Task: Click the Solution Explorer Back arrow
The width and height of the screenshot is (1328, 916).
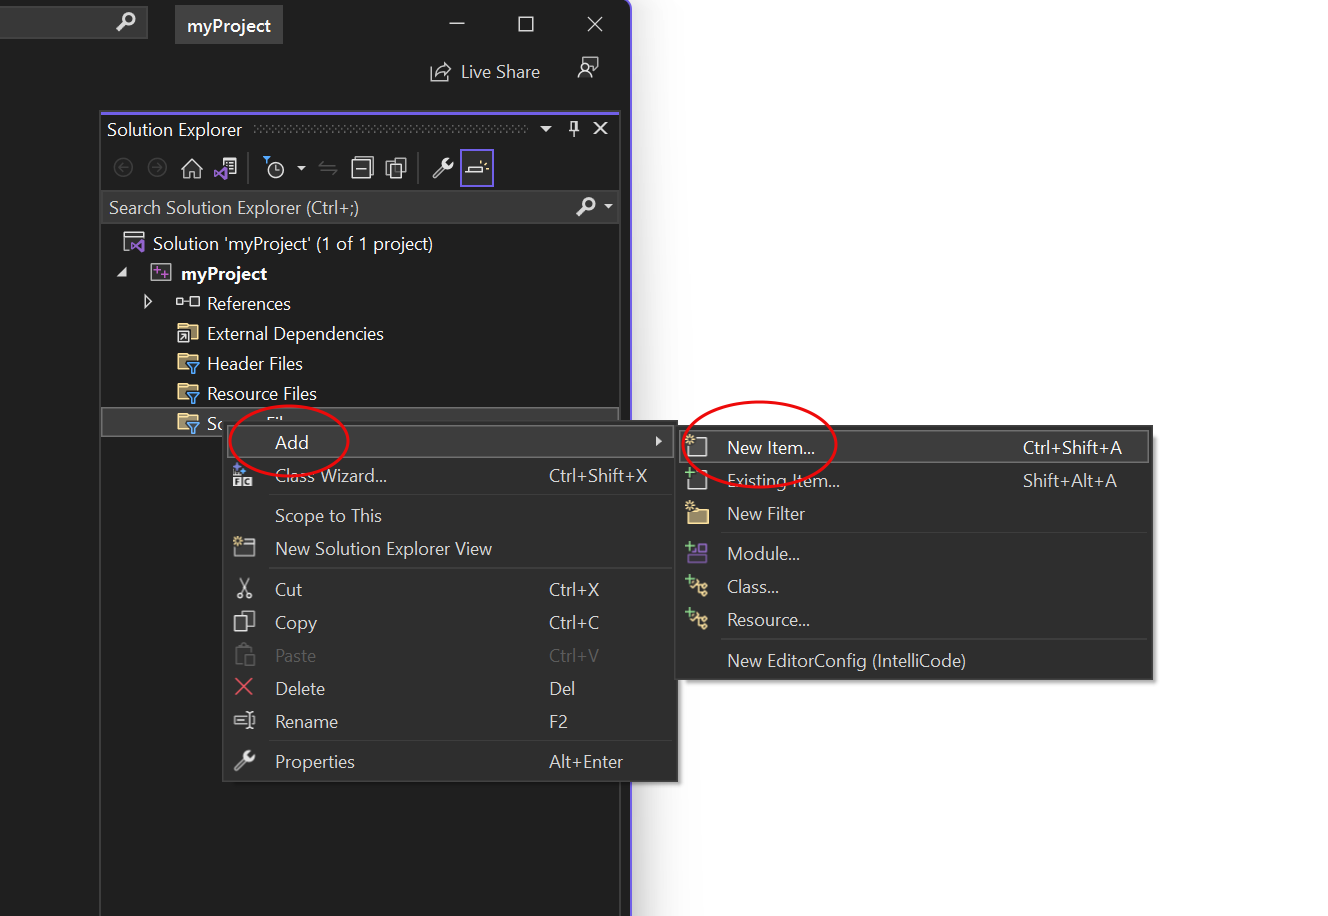Action: [x=124, y=168]
